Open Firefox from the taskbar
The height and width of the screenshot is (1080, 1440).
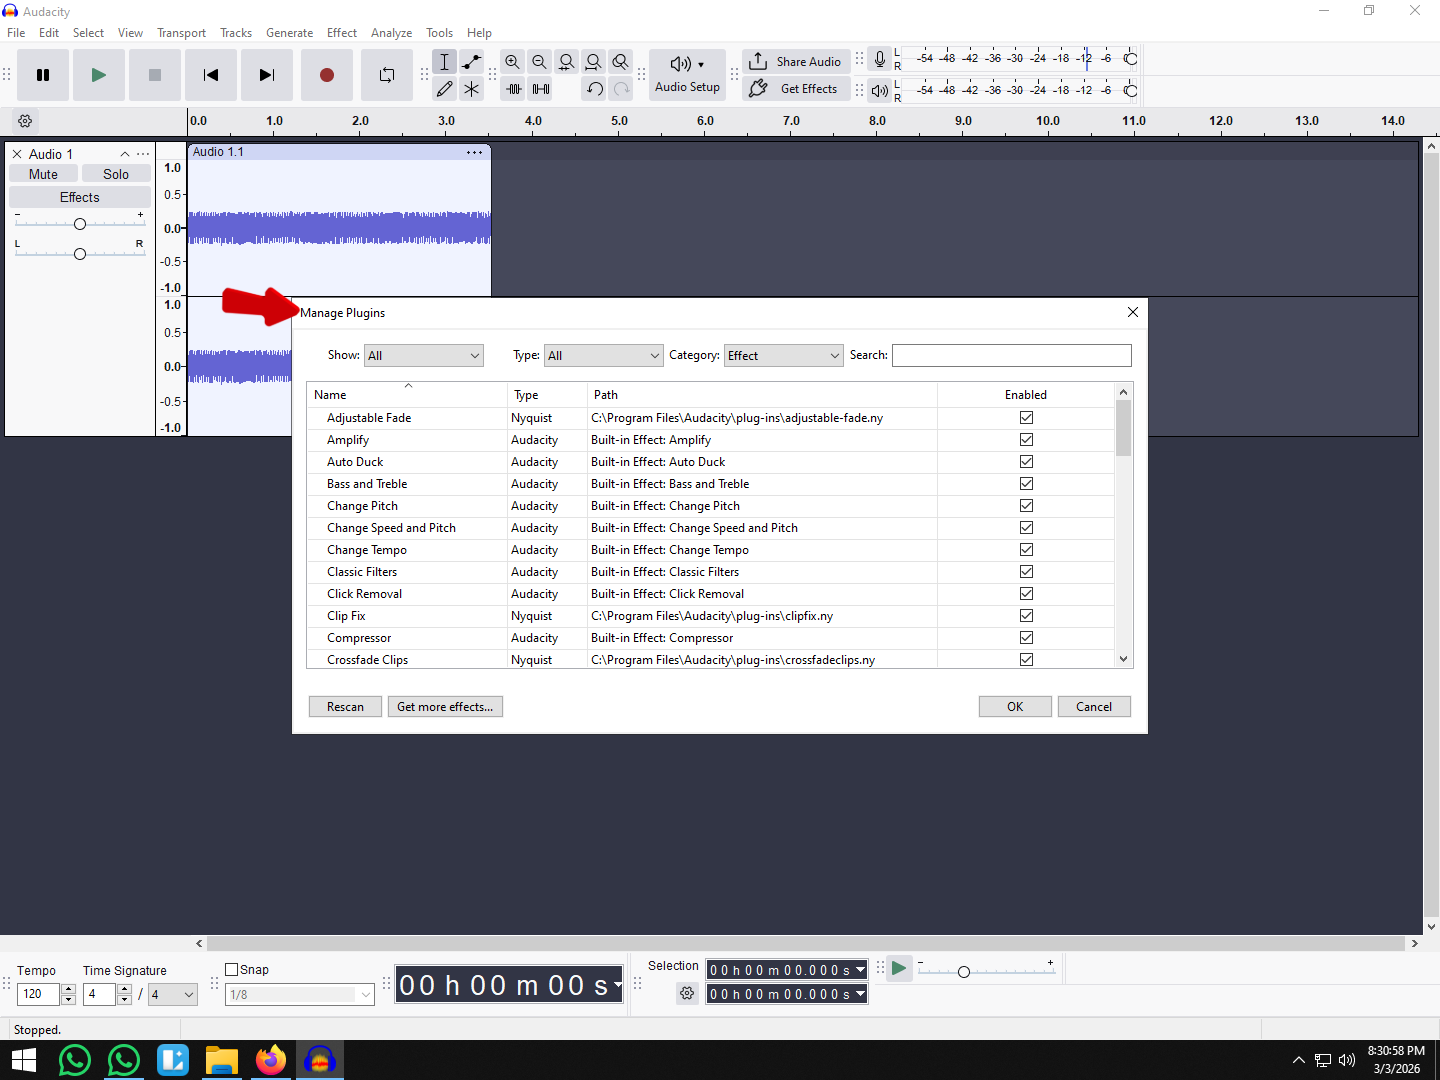click(x=270, y=1060)
